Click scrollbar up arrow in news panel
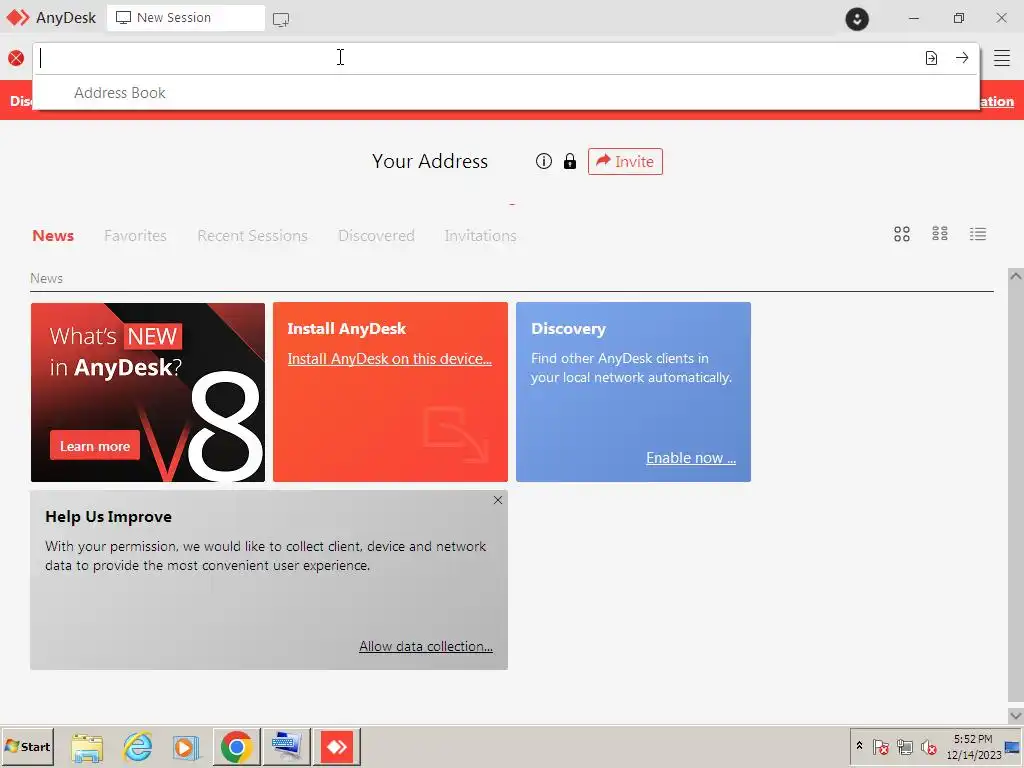Viewport: 1024px width, 768px height. [1016, 276]
